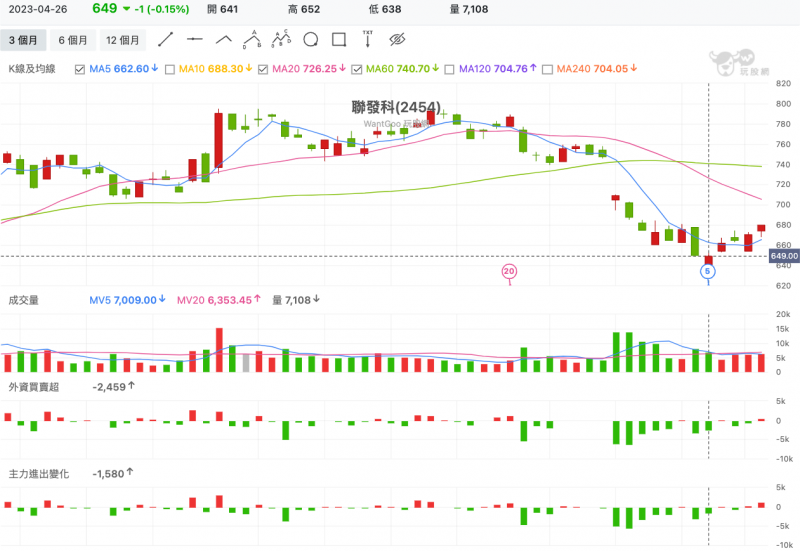The width and height of the screenshot is (800, 551).
Task: Enable the MA10 moving average checkbox
Action: point(169,69)
